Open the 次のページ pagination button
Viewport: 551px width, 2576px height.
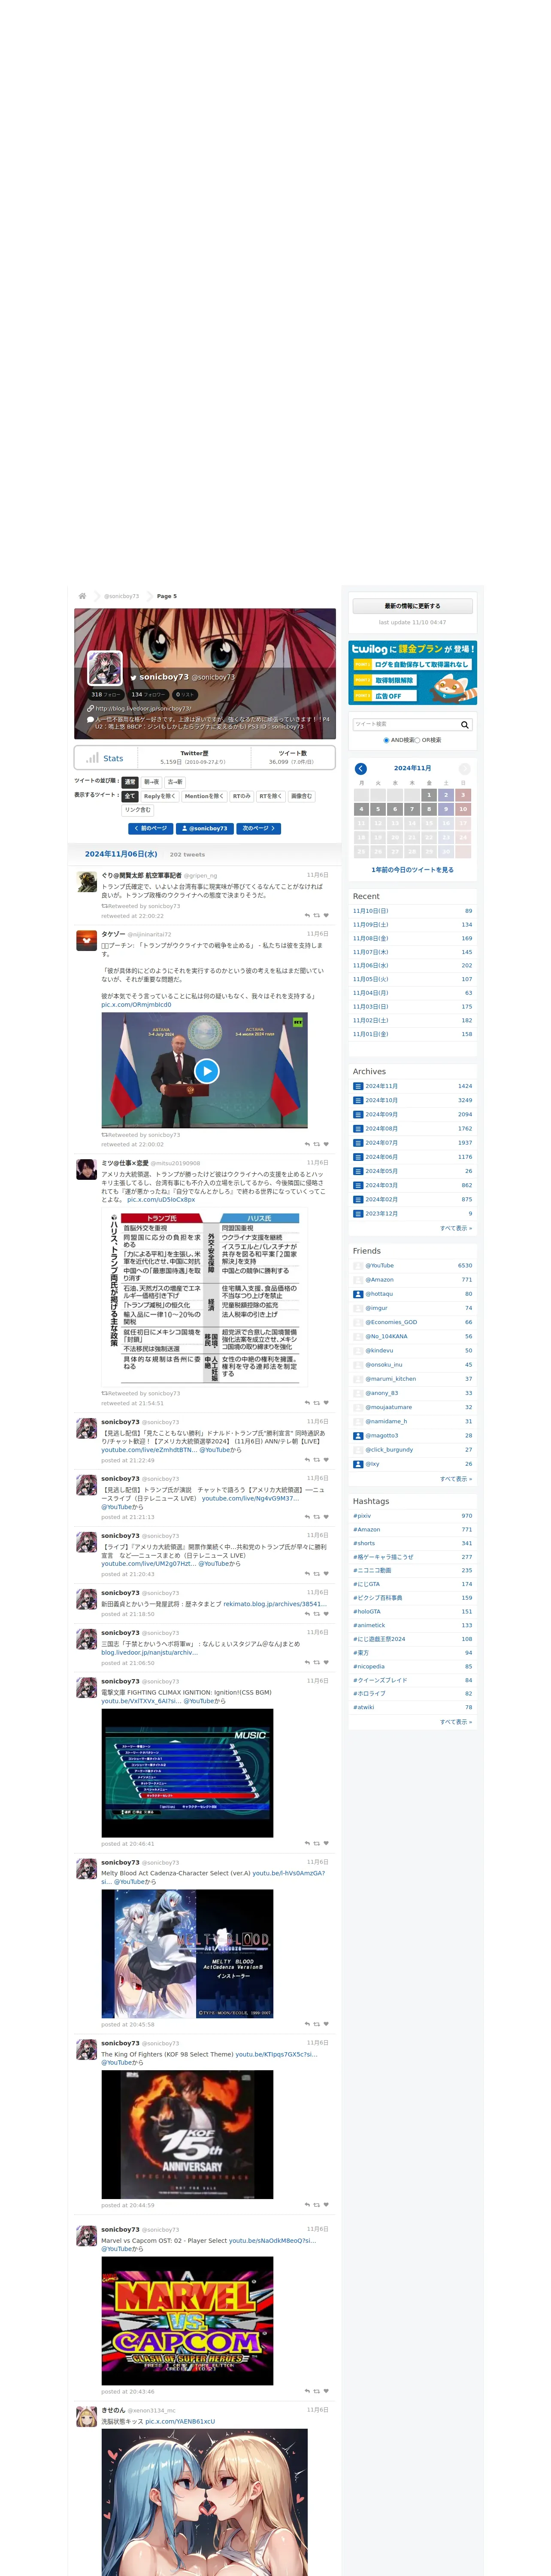(x=259, y=828)
